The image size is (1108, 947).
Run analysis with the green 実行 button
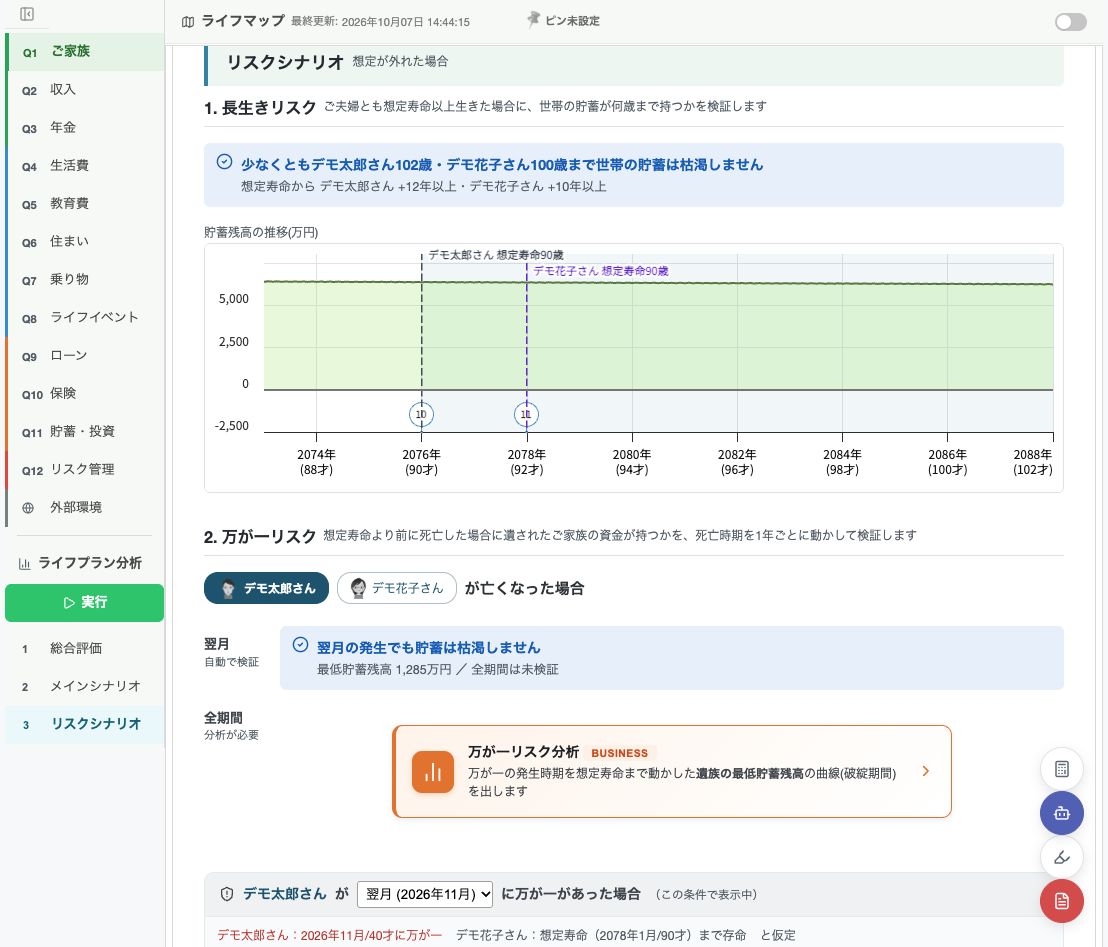[x=84, y=603]
